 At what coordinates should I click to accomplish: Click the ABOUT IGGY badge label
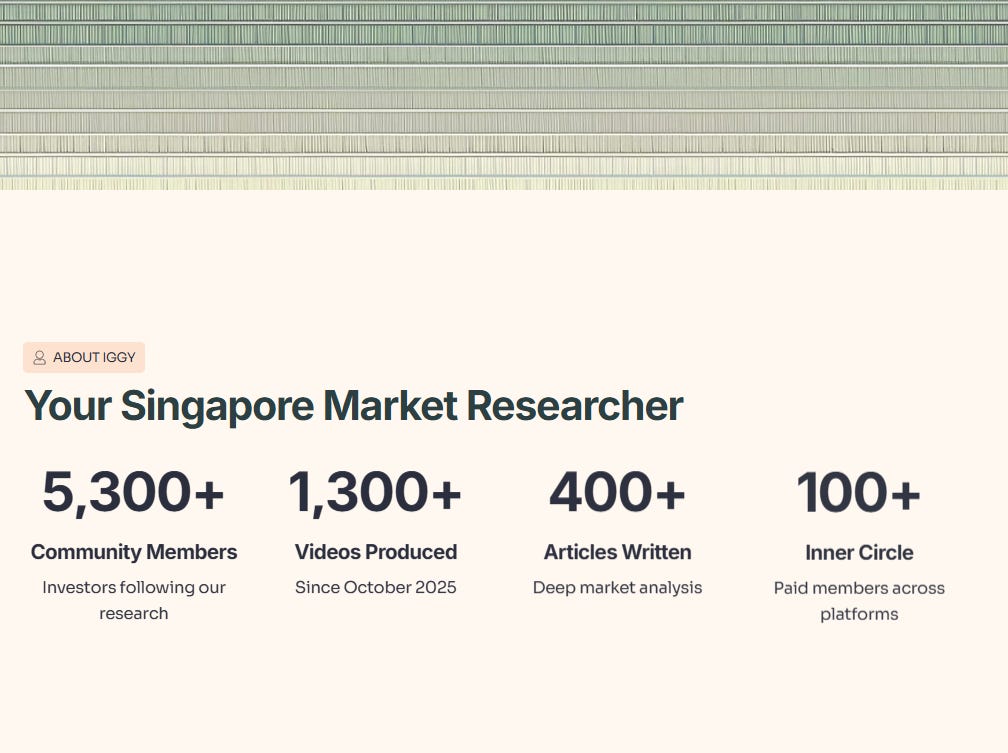[94, 358]
